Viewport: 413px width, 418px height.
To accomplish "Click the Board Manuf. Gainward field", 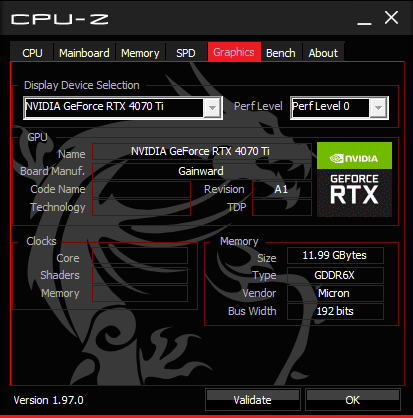I will [202, 171].
